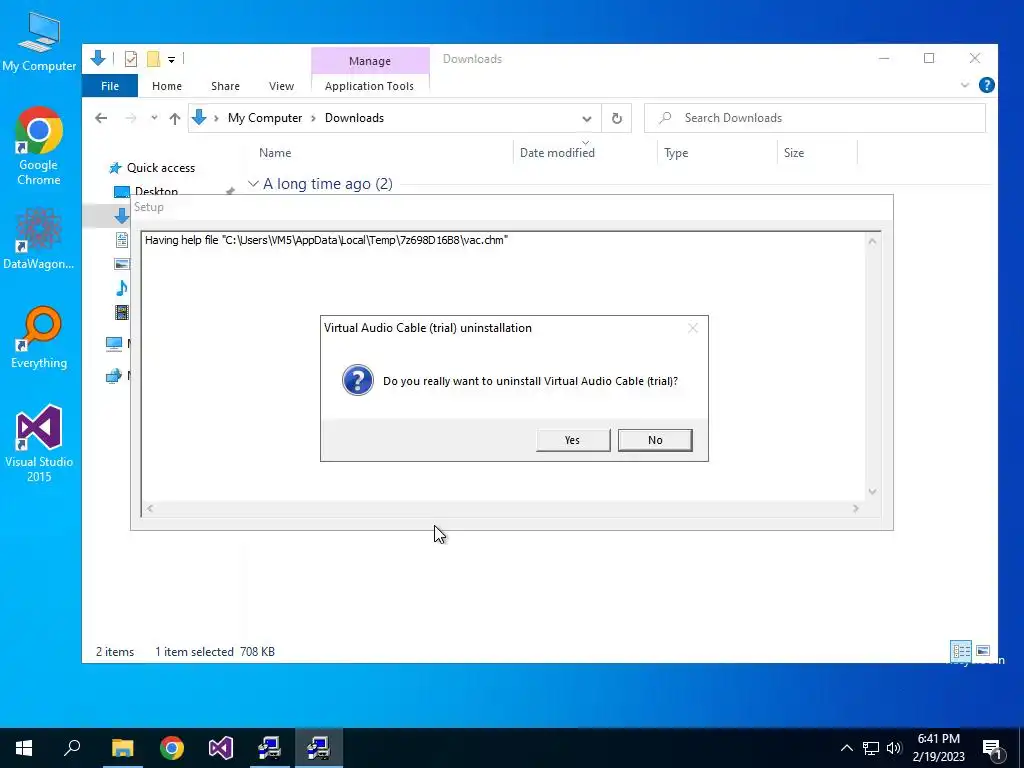Show hidden system tray icons
This screenshot has width=1024, height=768.
tap(846, 748)
